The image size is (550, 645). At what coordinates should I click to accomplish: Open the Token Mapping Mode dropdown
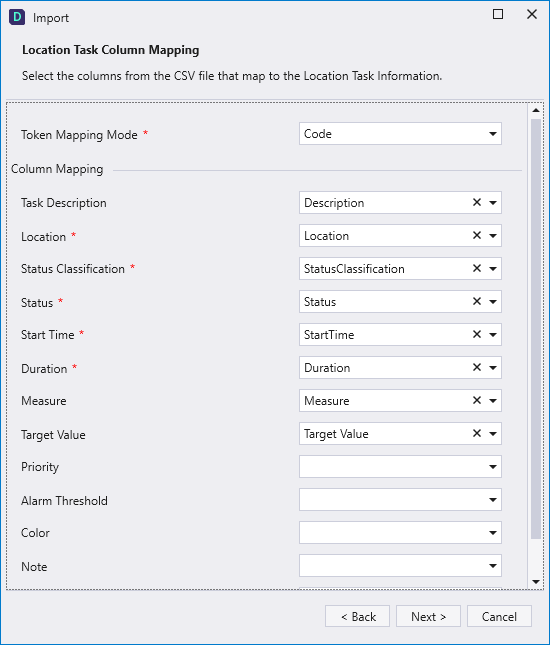pos(400,134)
